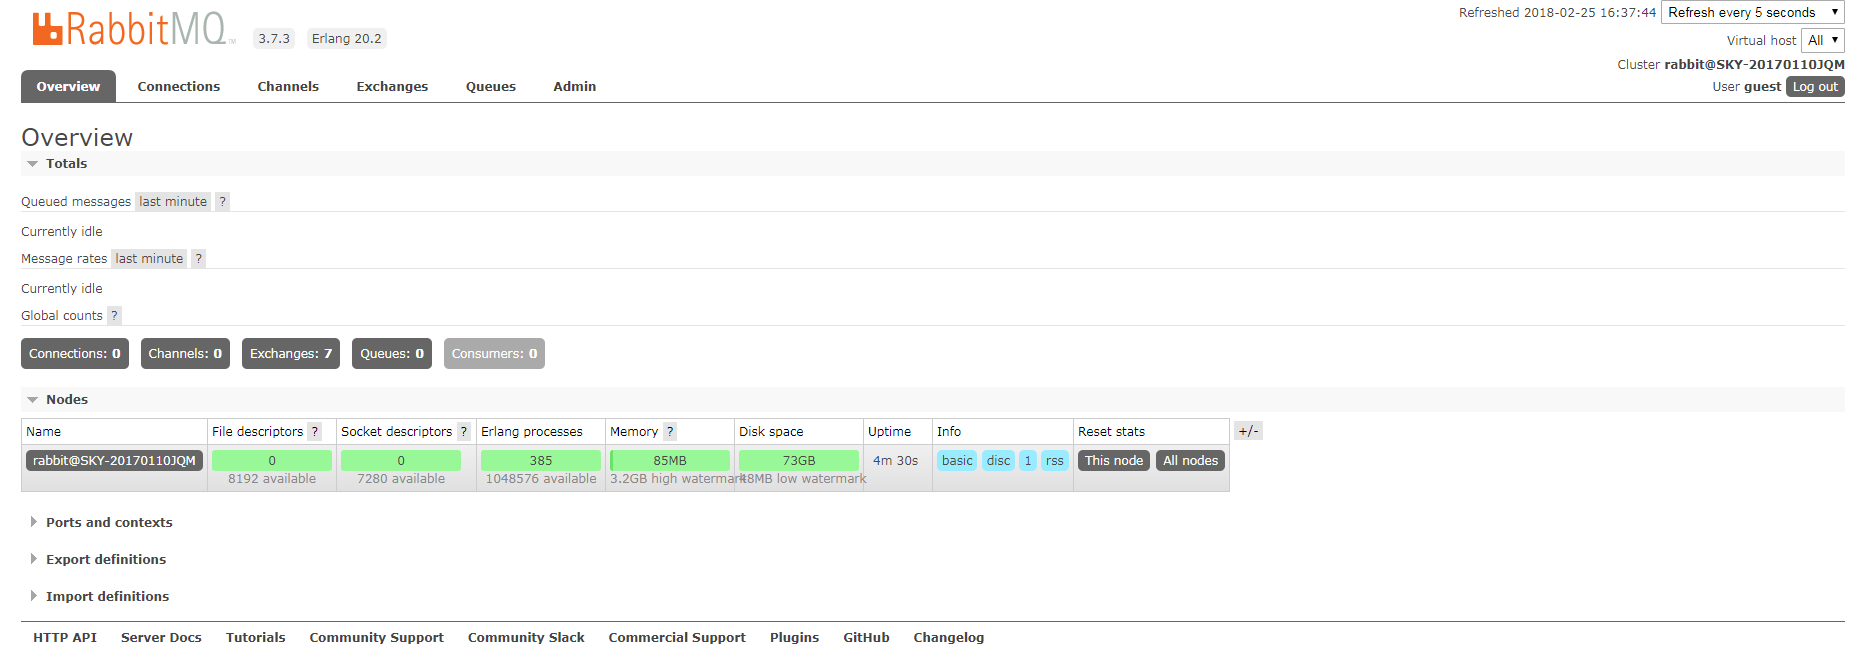Open the Exchanges tab
1849x656 pixels.
click(392, 87)
